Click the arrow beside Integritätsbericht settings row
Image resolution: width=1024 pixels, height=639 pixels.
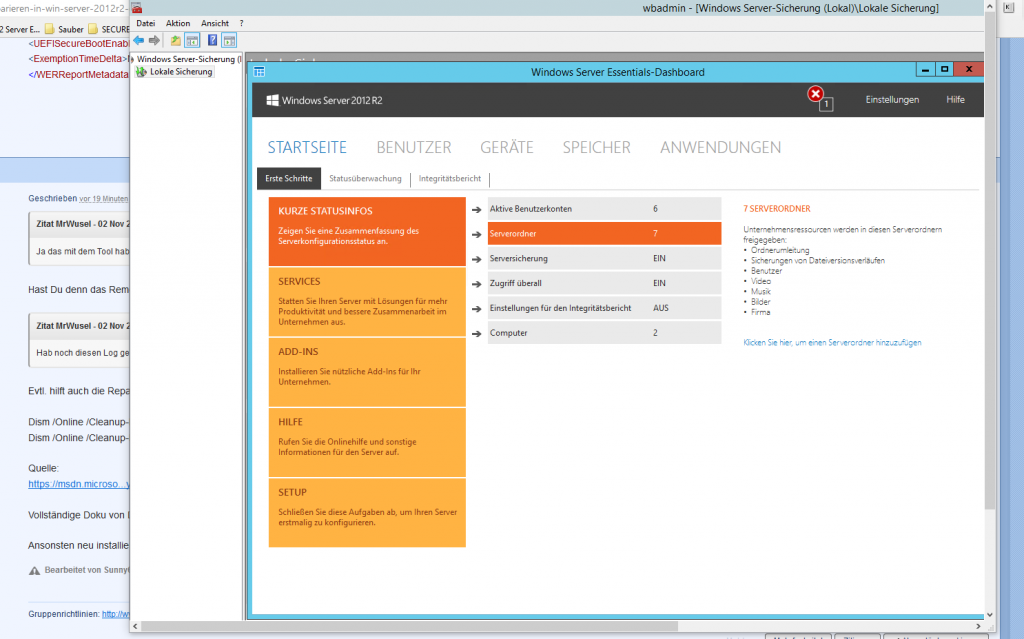[477, 309]
